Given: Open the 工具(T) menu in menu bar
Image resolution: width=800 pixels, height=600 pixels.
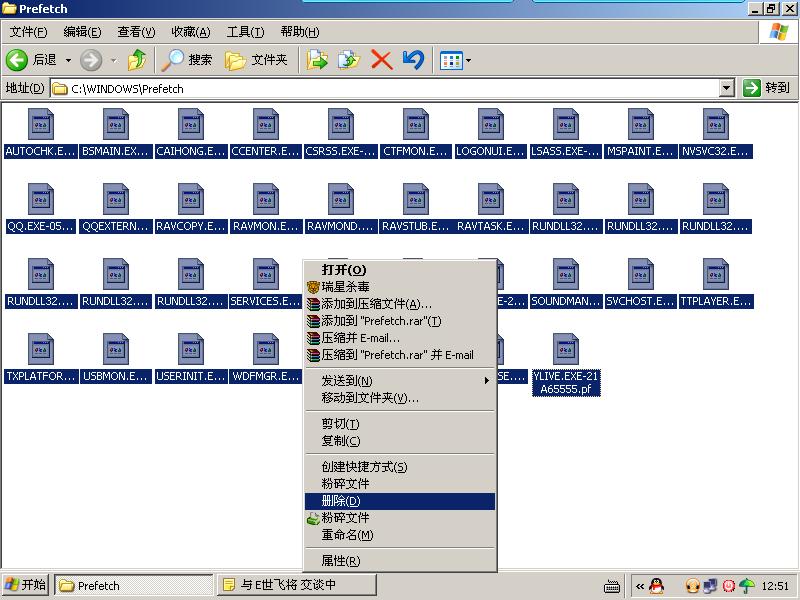Looking at the screenshot, I should pos(245,32).
